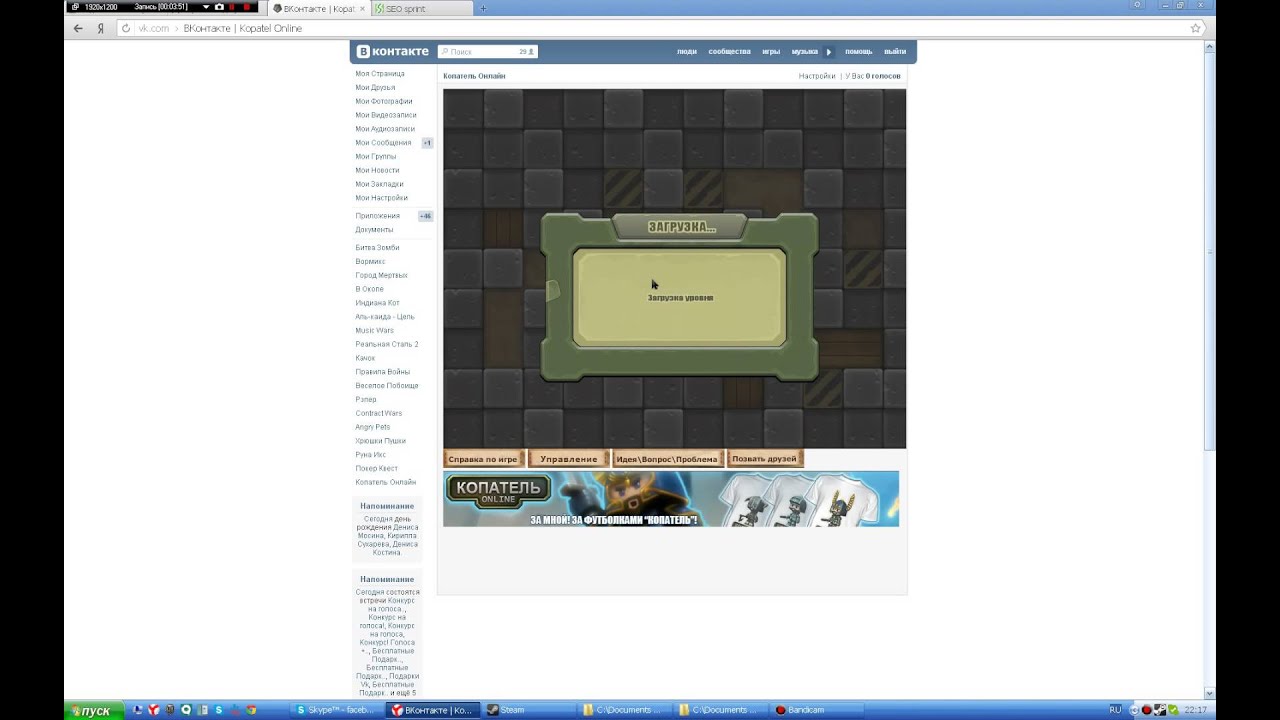Launch Contract Wars app from sidebar

point(379,413)
